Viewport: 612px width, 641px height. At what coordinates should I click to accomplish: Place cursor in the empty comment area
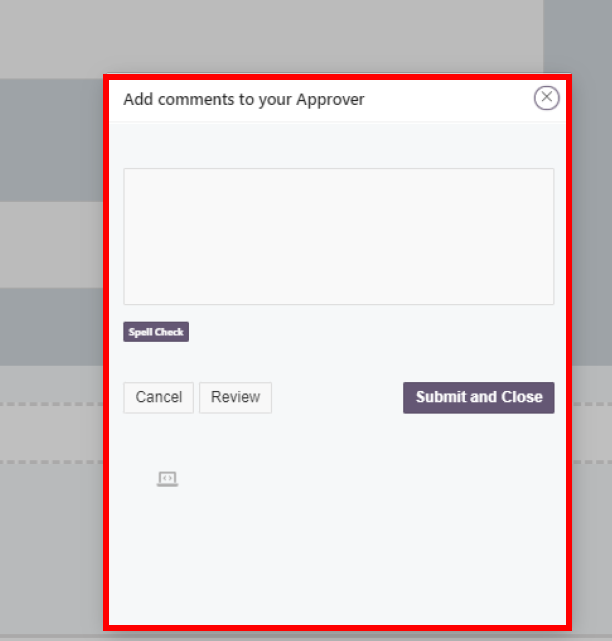click(x=338, y=236)
